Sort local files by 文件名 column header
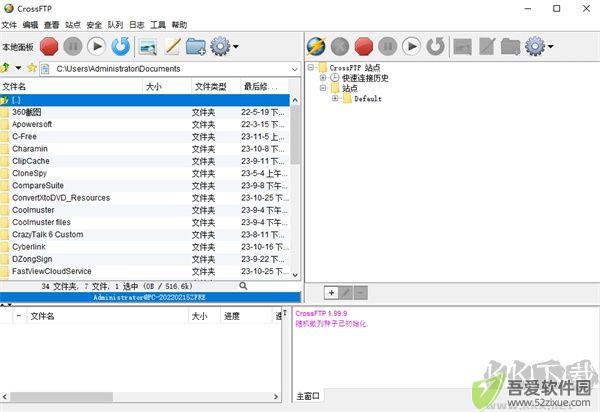The width and height of the screenshot is (600, 412). pos(71,86)
